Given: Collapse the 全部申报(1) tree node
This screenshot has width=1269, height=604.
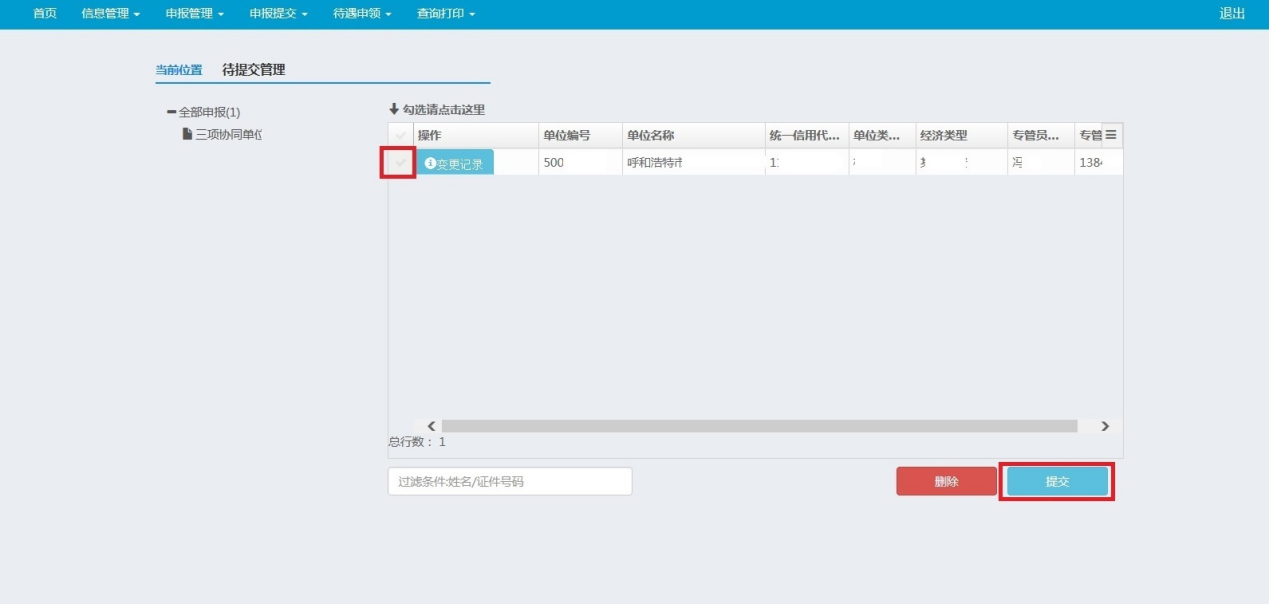Looking at the screenshot, I should (x=171, y=112).
